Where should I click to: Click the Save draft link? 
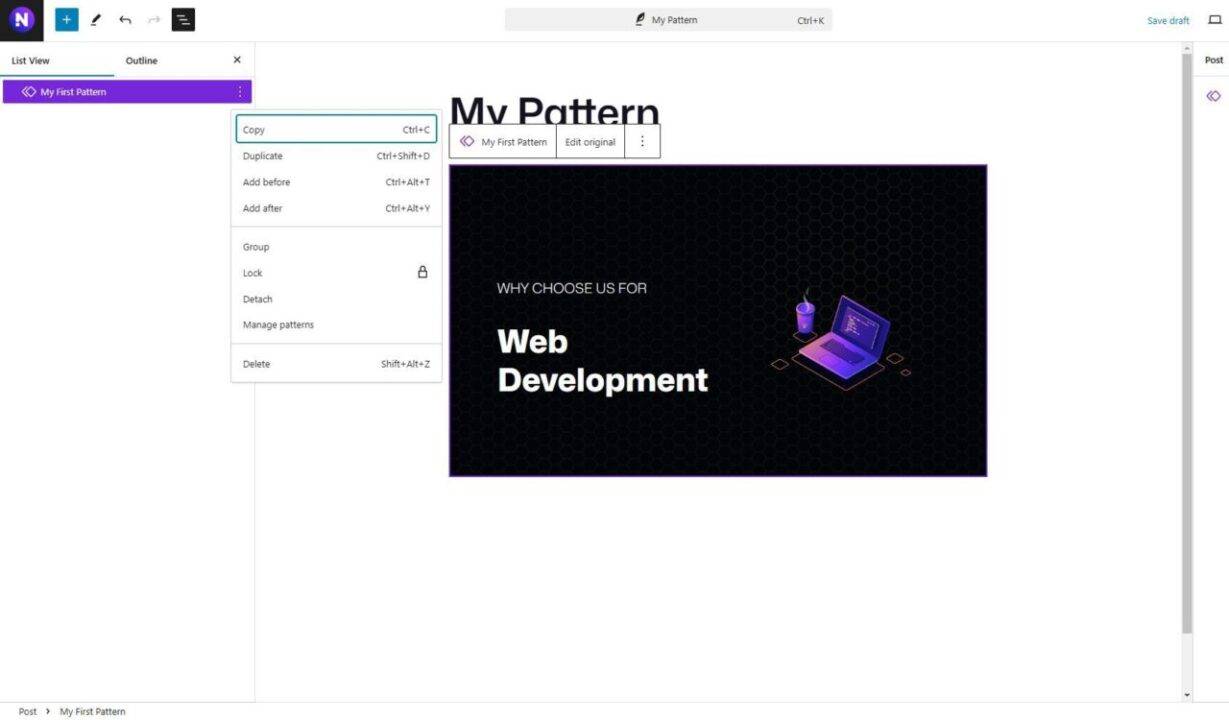(x=1167, y=19)
